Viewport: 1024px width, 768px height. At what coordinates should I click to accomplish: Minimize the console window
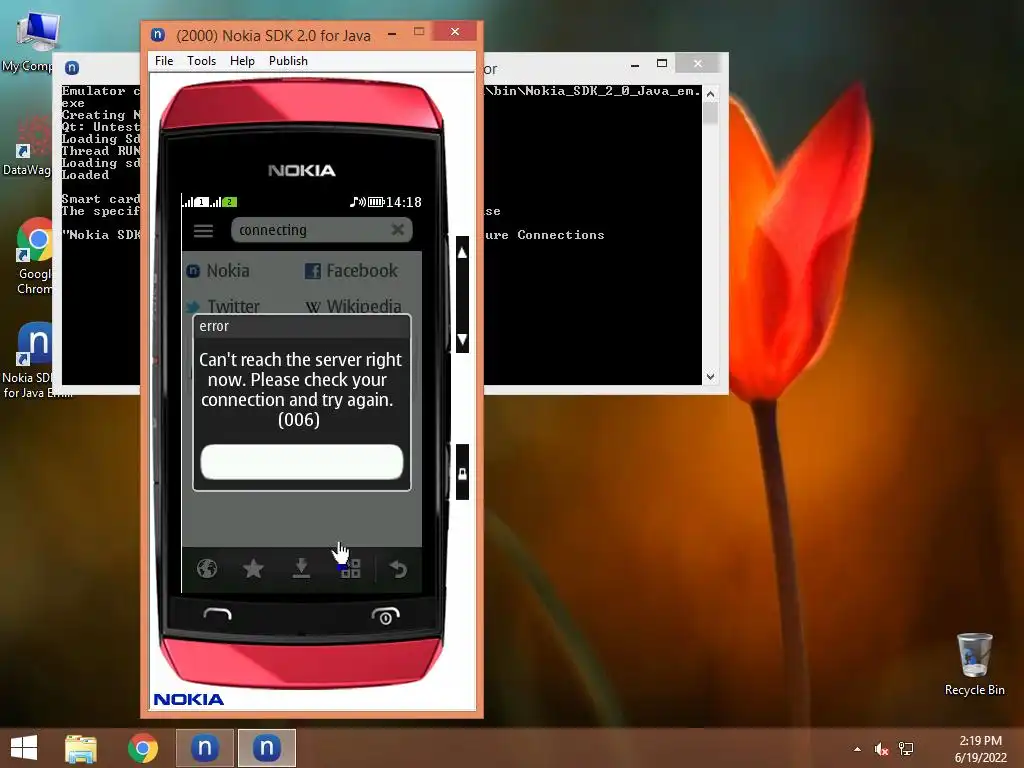pos(635,64)
